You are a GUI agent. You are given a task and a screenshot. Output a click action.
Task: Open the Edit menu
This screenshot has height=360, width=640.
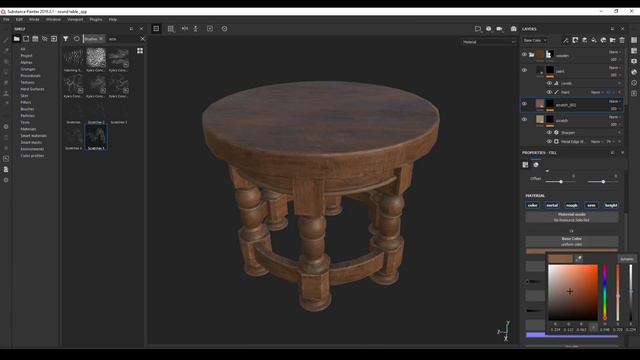(x=19, y=19)
